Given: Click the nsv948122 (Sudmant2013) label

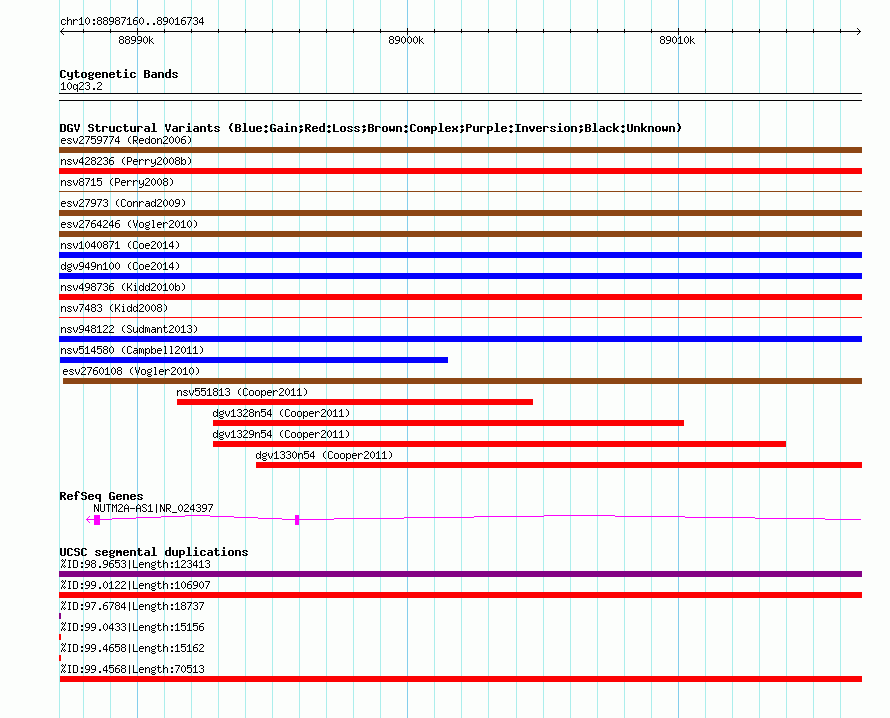Looking at the screenshot, I should coord(129,329).
